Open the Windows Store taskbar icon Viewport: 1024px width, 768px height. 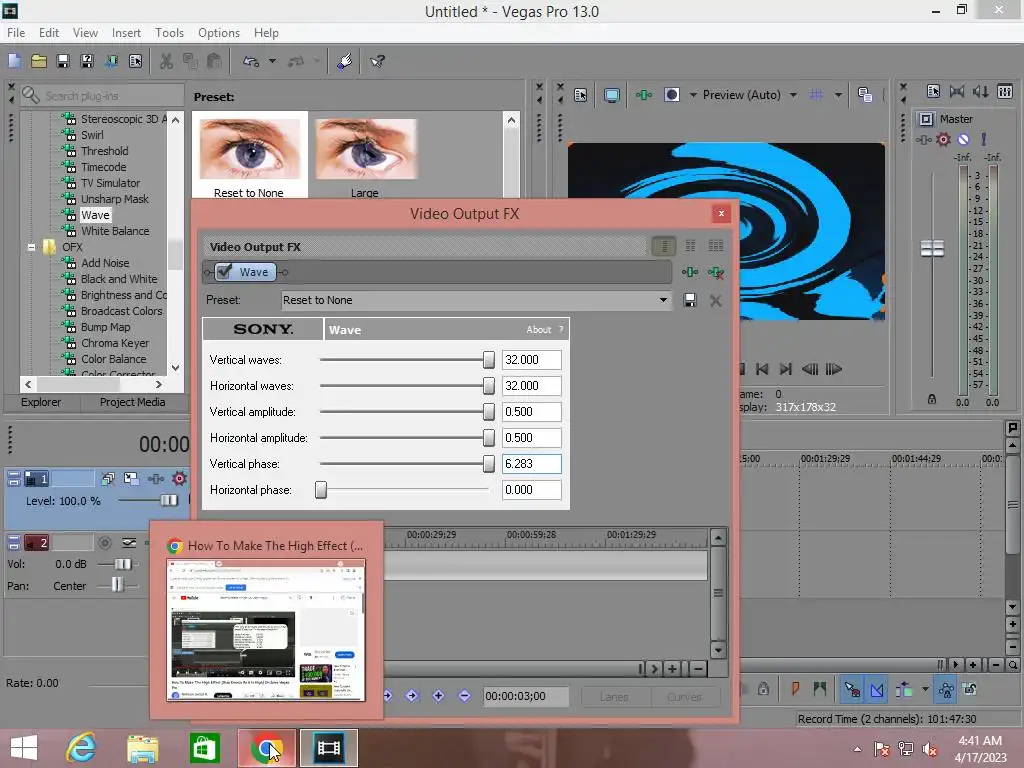204,748
